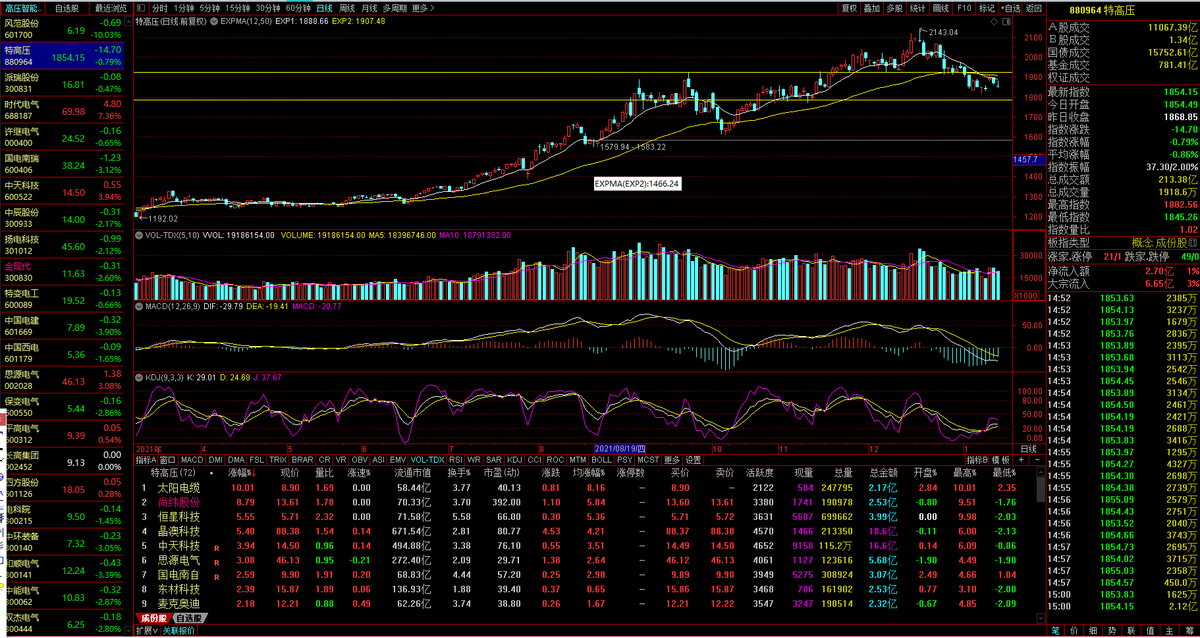
Task: Open 最近浏览 tab
Action: [110, 7]
